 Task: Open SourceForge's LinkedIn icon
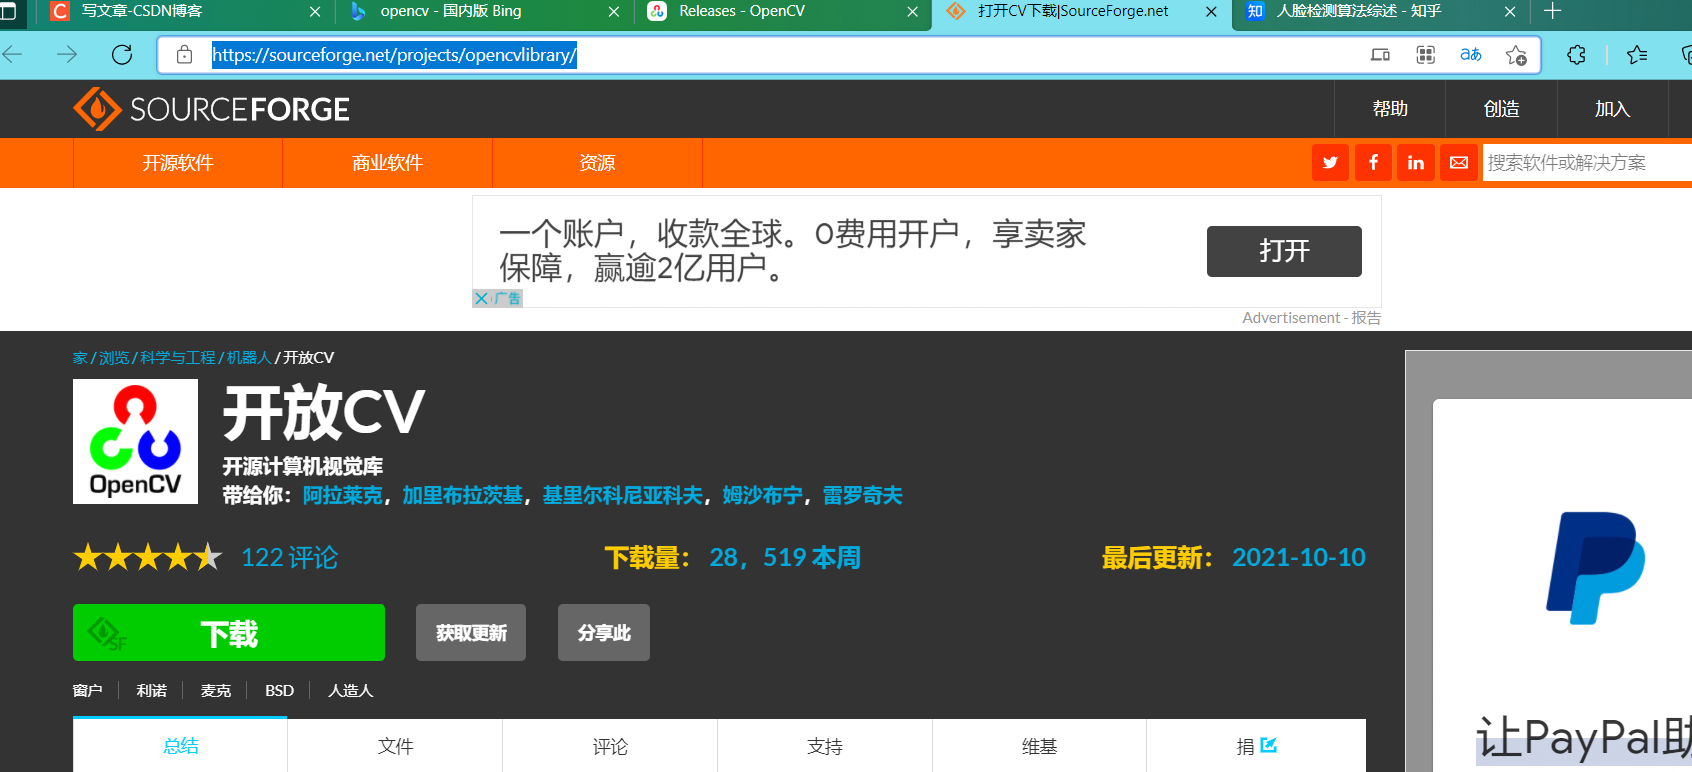point(1416,163)
